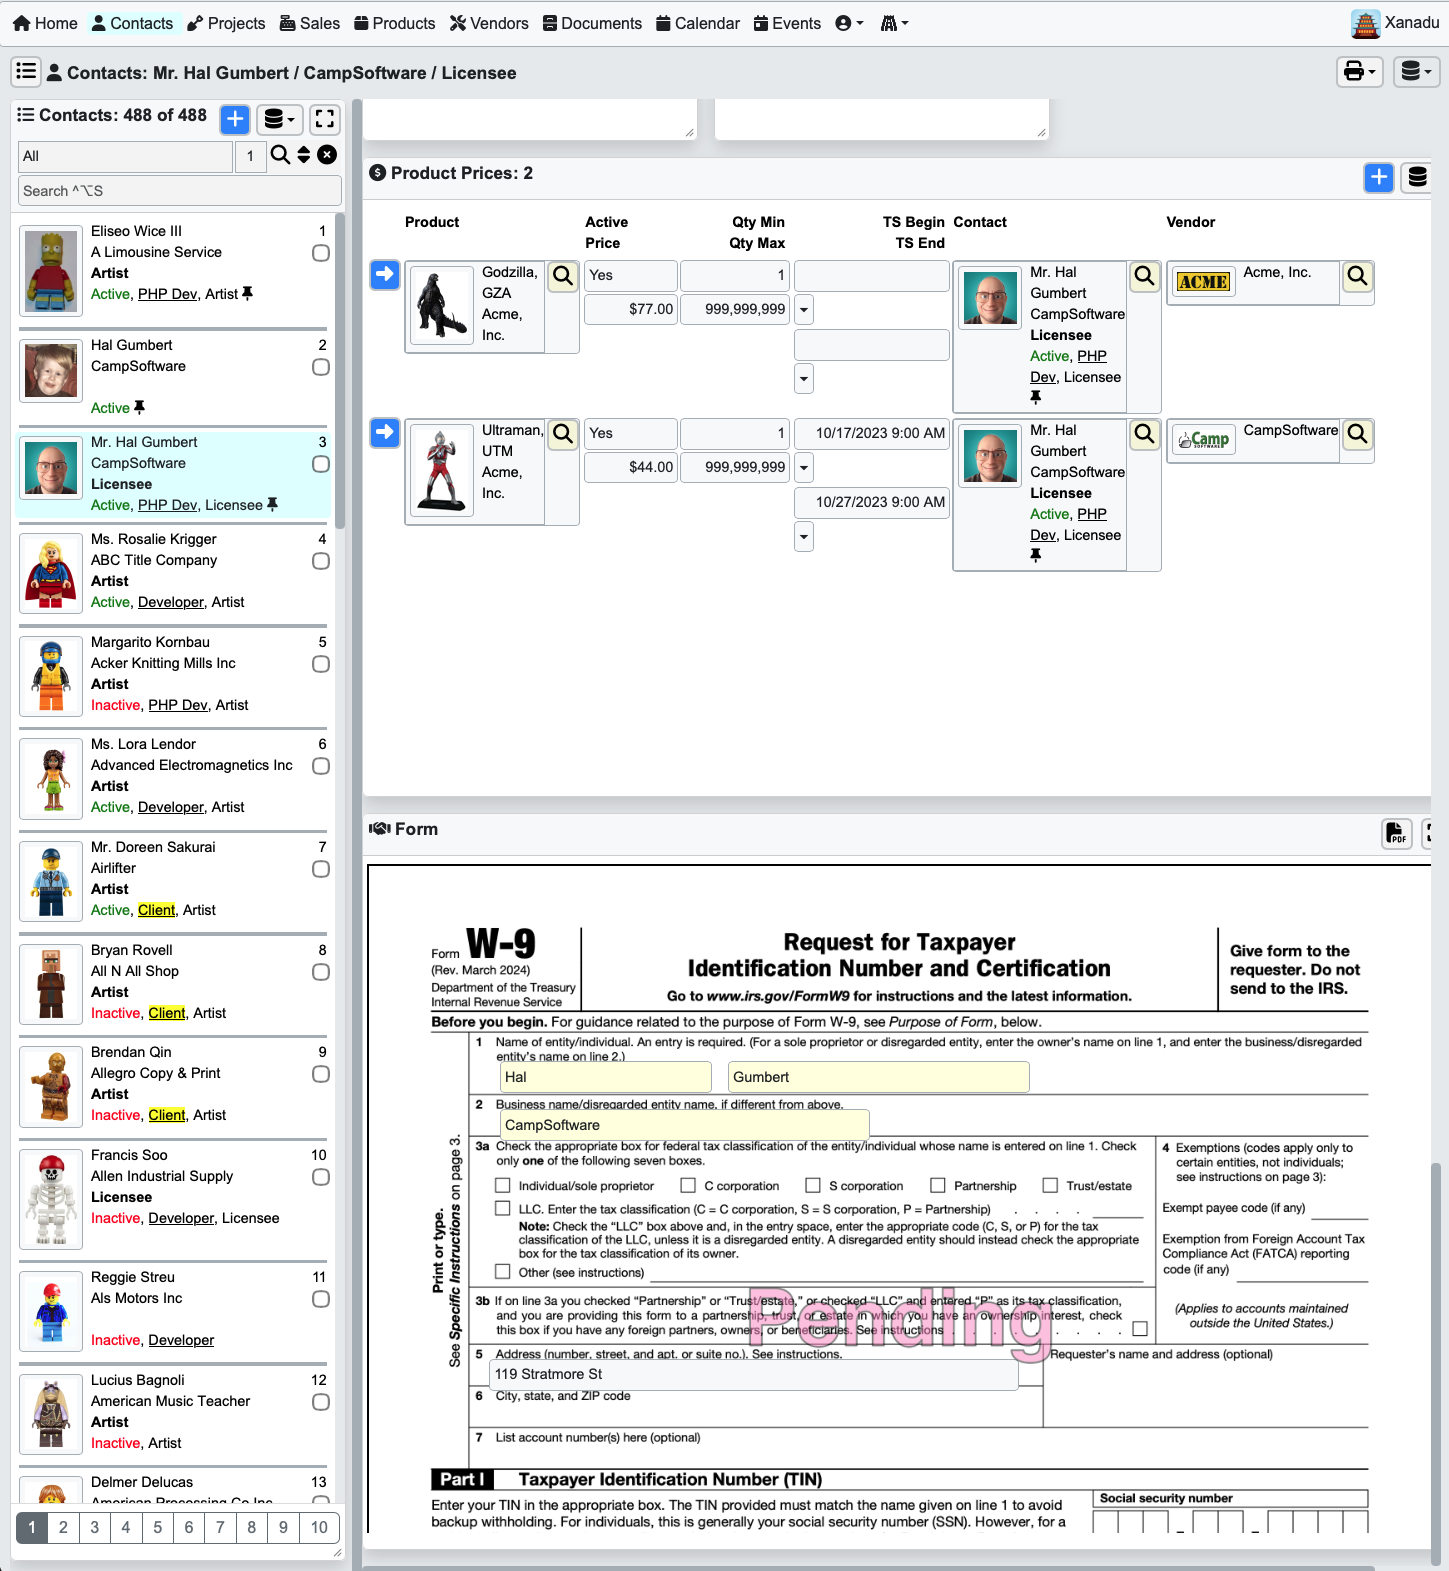Open the Documents menu item

[592, 23]
